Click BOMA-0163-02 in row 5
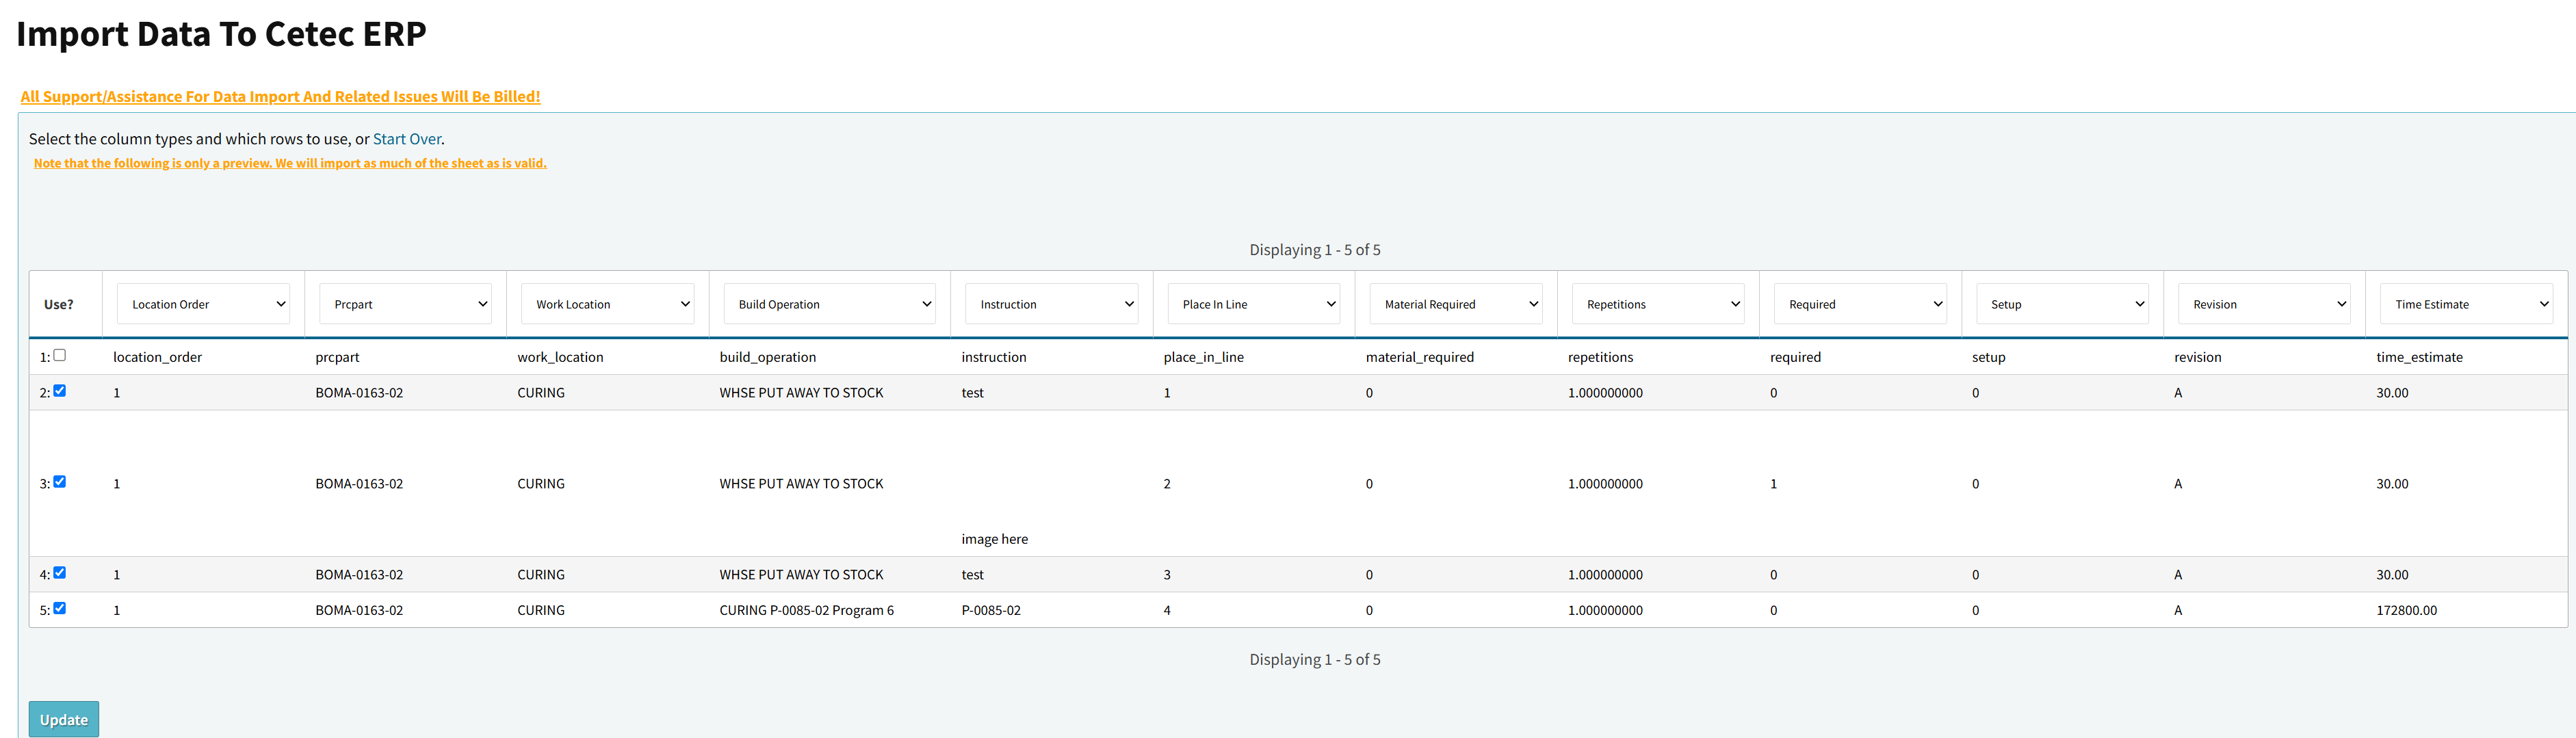The height and width of the screenshot is (738, 2576). [x=359, y=610]
